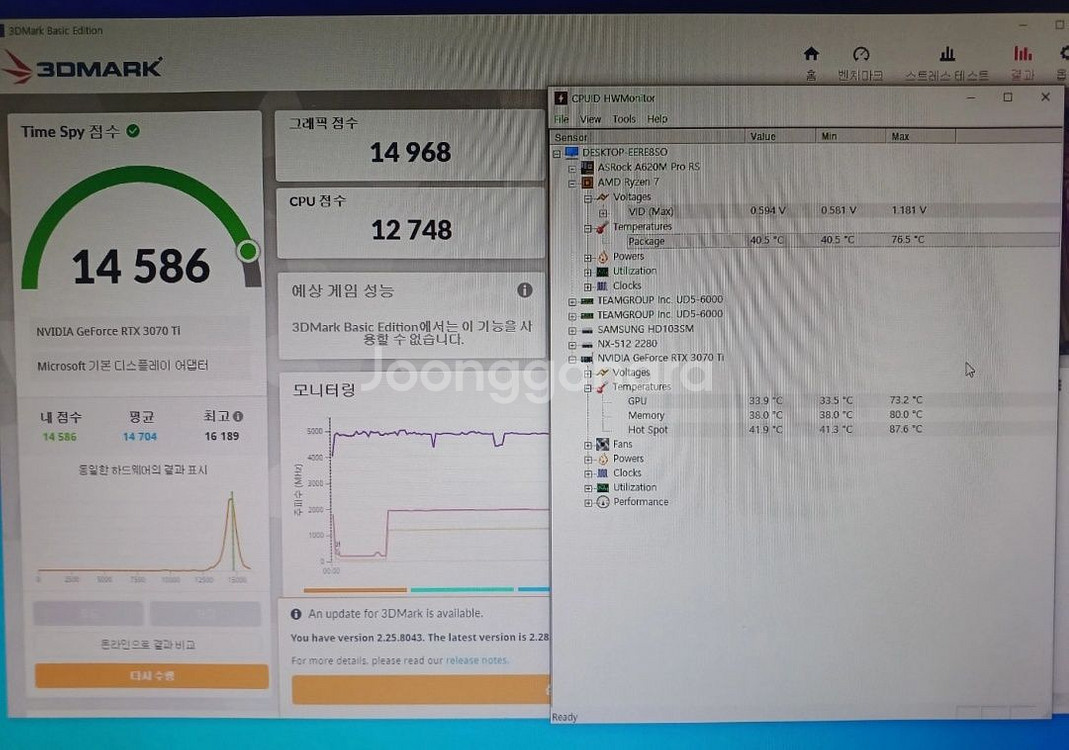Image resolution: width=1069 pixels, height=750 pixels.
Task: Click the 3DMARK logo
Action: [82, 68]
